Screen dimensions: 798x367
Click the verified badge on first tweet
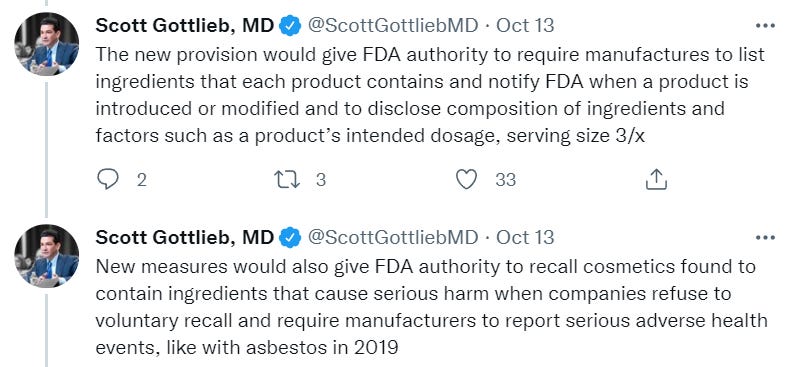coord(290,25)
